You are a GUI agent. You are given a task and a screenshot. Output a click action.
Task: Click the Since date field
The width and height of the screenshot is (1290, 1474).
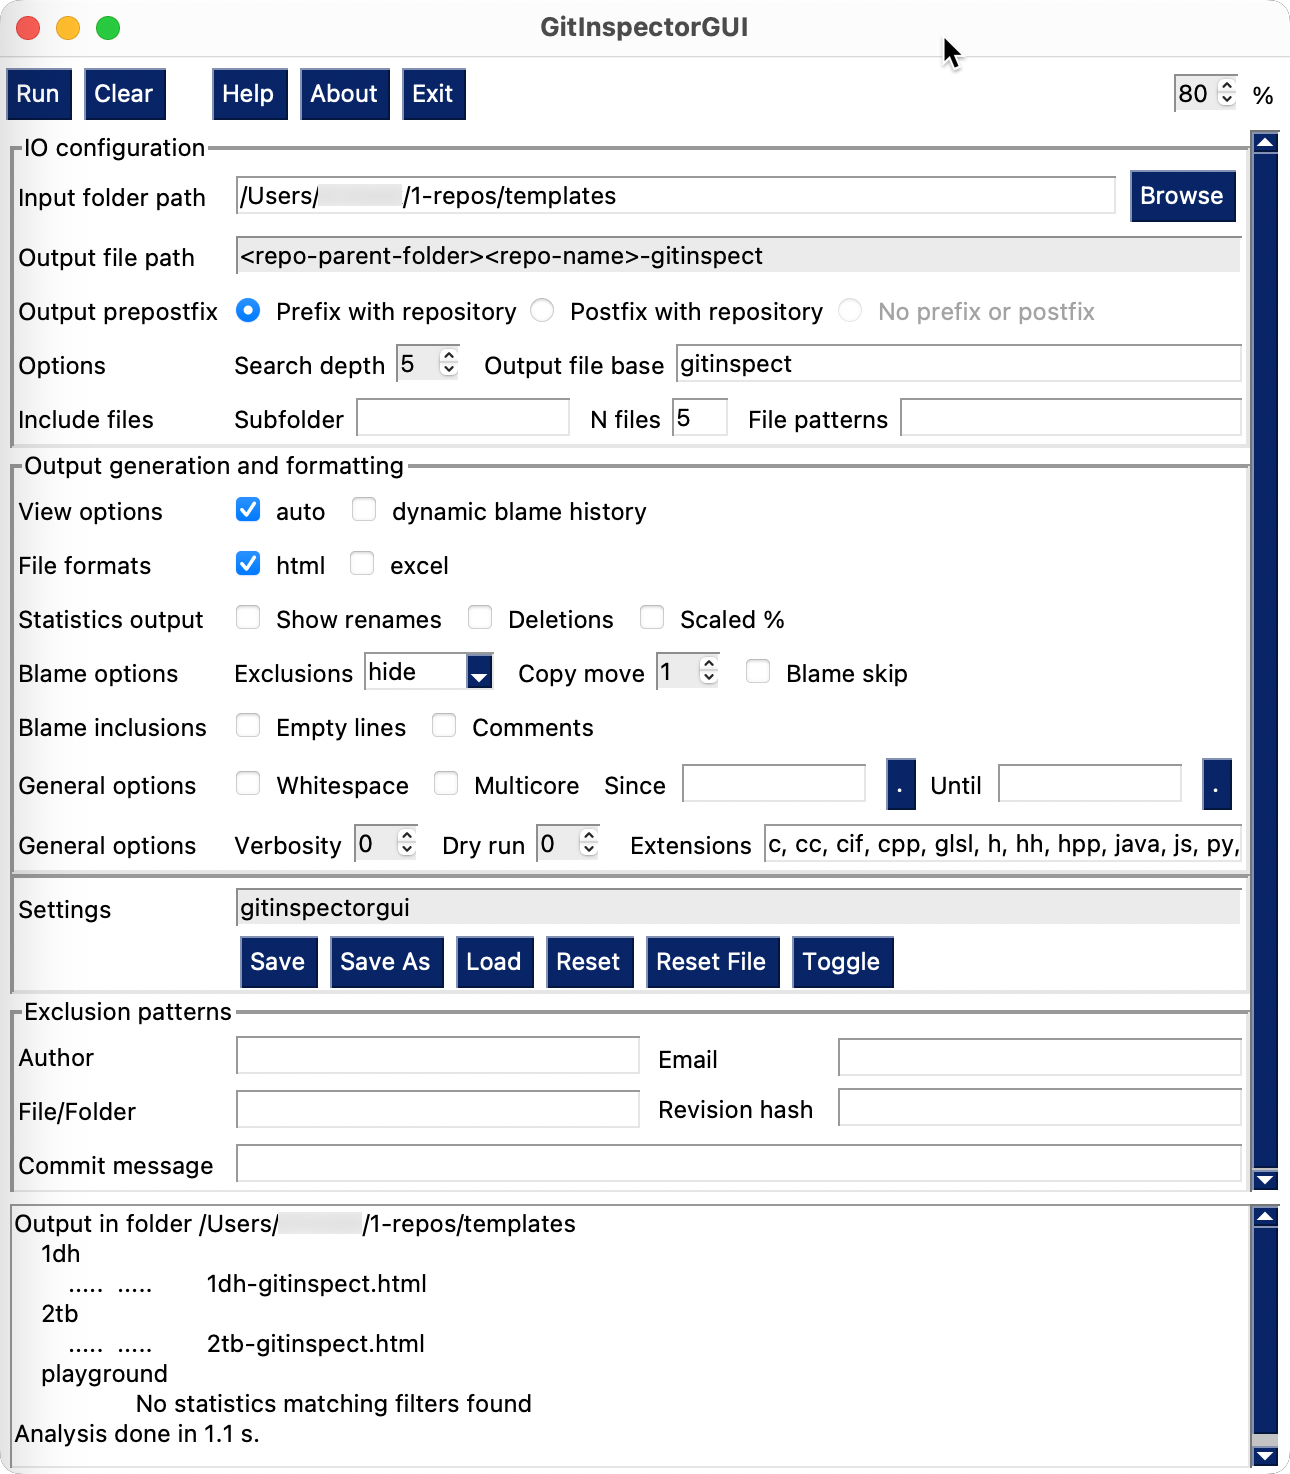774,784
